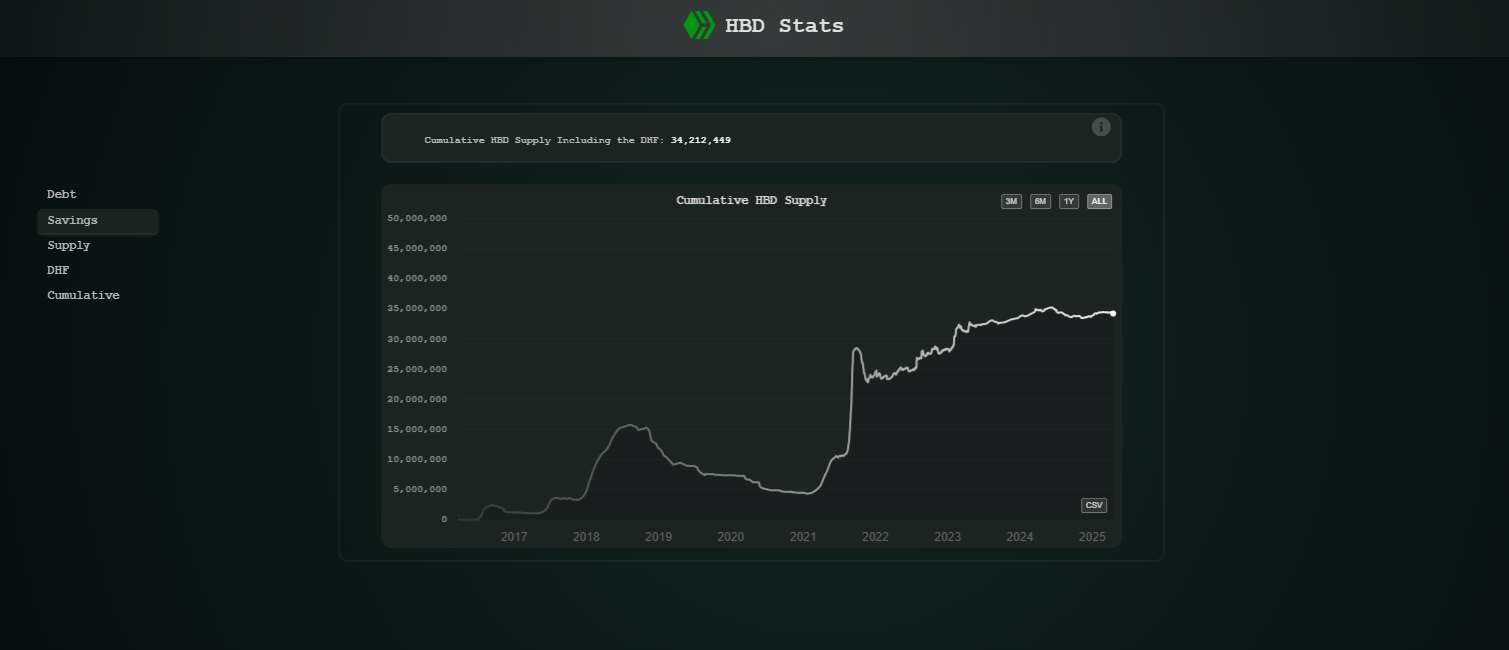This screenshot has height=650, width=1509.
Task: Click the 35,000,000 y-axis label
Action: (x=417, y=308)
